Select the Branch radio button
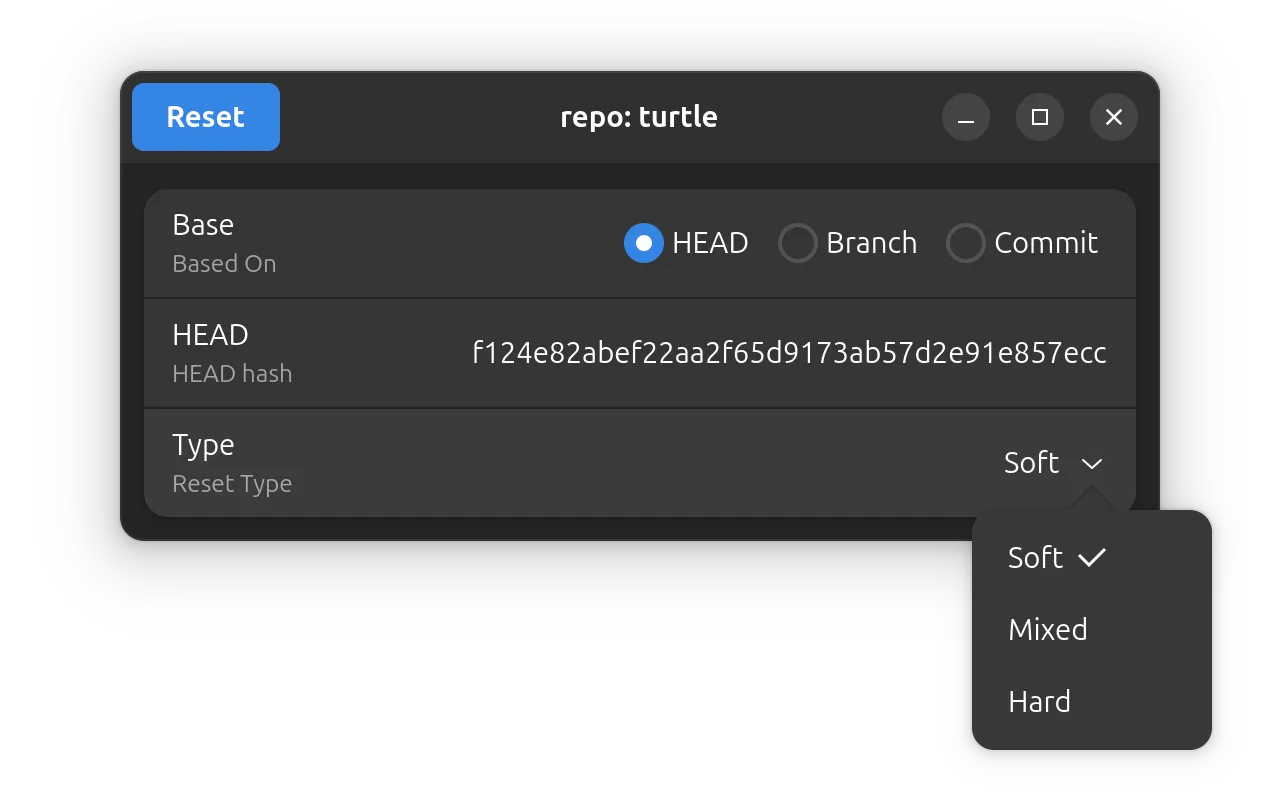This screenshot has height=800, width=1280. point(798,243)
